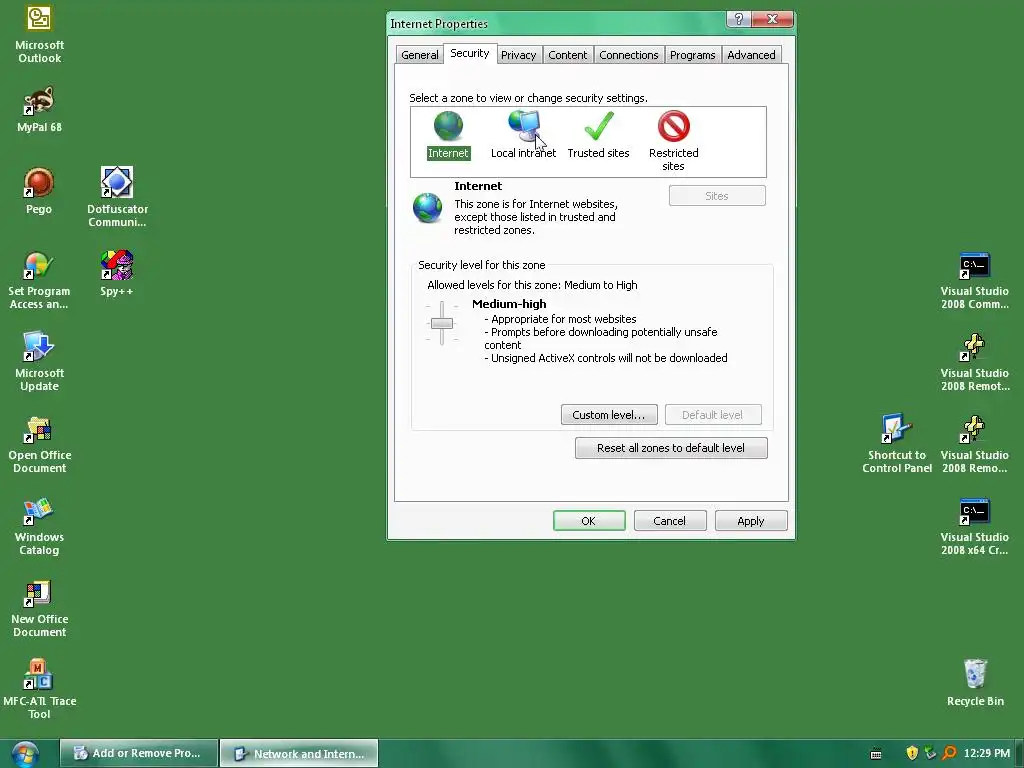The height and width of the screenshot is (768, 1024).
Task: Select the MFC-ATL Trace Tool icon
Action: [x=39, y=690]
